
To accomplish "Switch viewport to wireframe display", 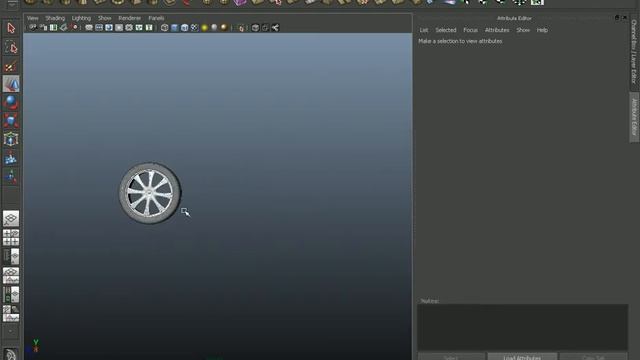I will (164, 27).
